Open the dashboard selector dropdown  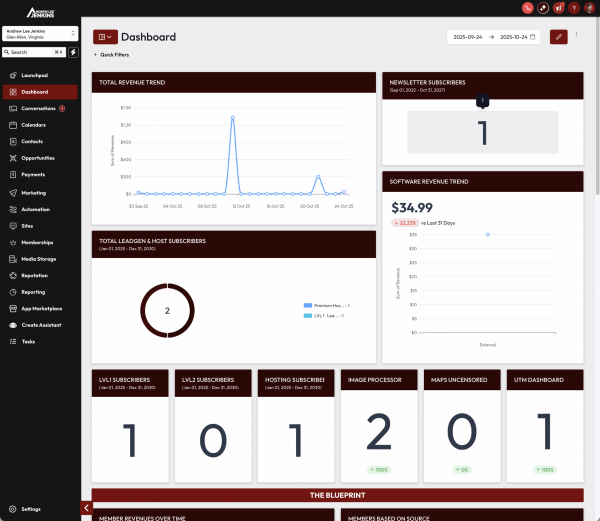(x=104, y=37)
